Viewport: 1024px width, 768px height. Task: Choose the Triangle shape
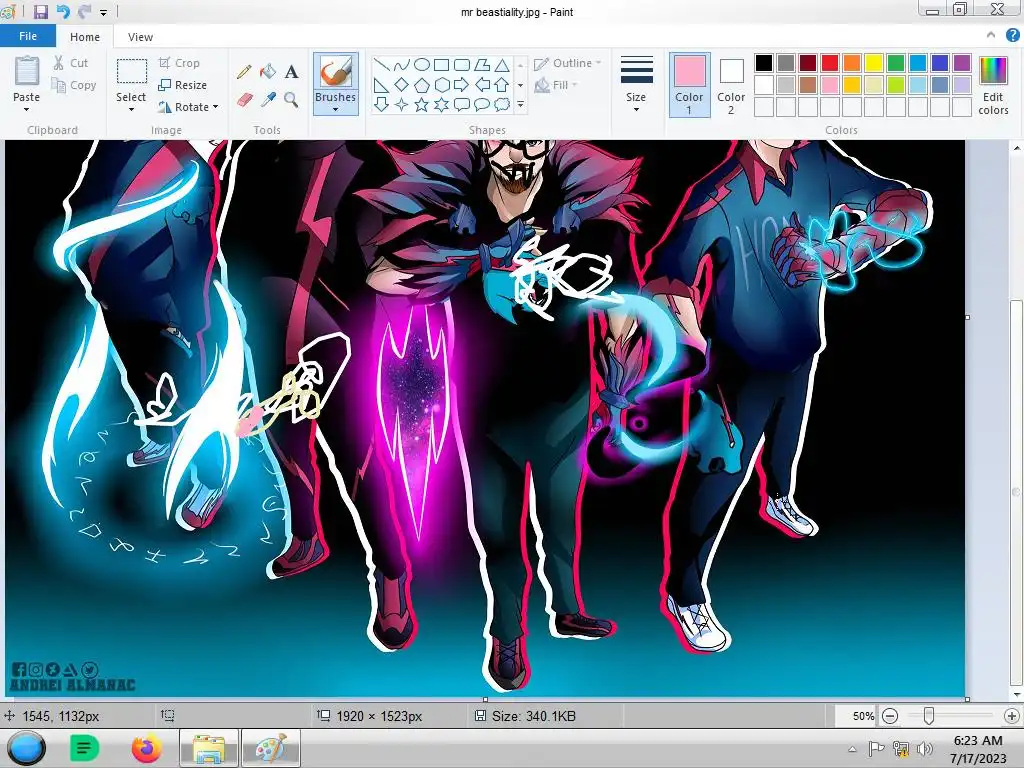[x=502, y=65]
